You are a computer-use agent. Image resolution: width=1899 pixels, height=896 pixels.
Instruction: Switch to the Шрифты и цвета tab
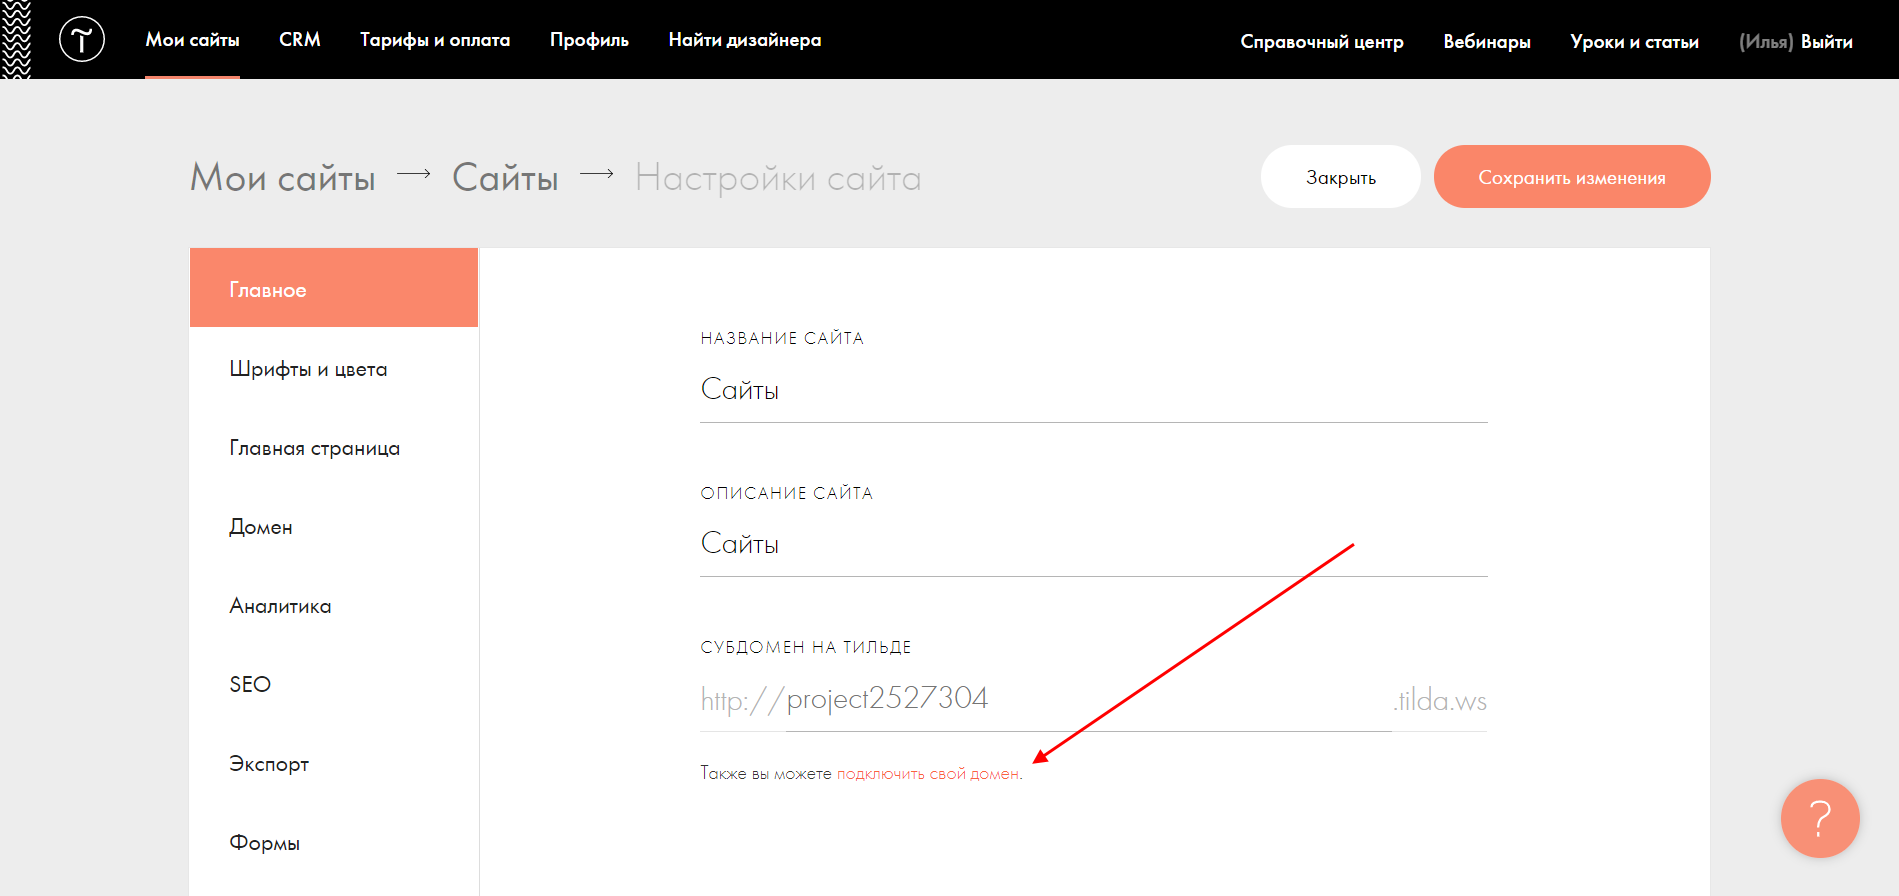coord(308,369)
